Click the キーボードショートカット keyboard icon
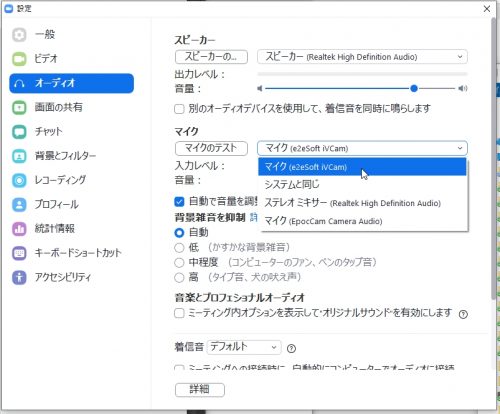 click(19, 253)
